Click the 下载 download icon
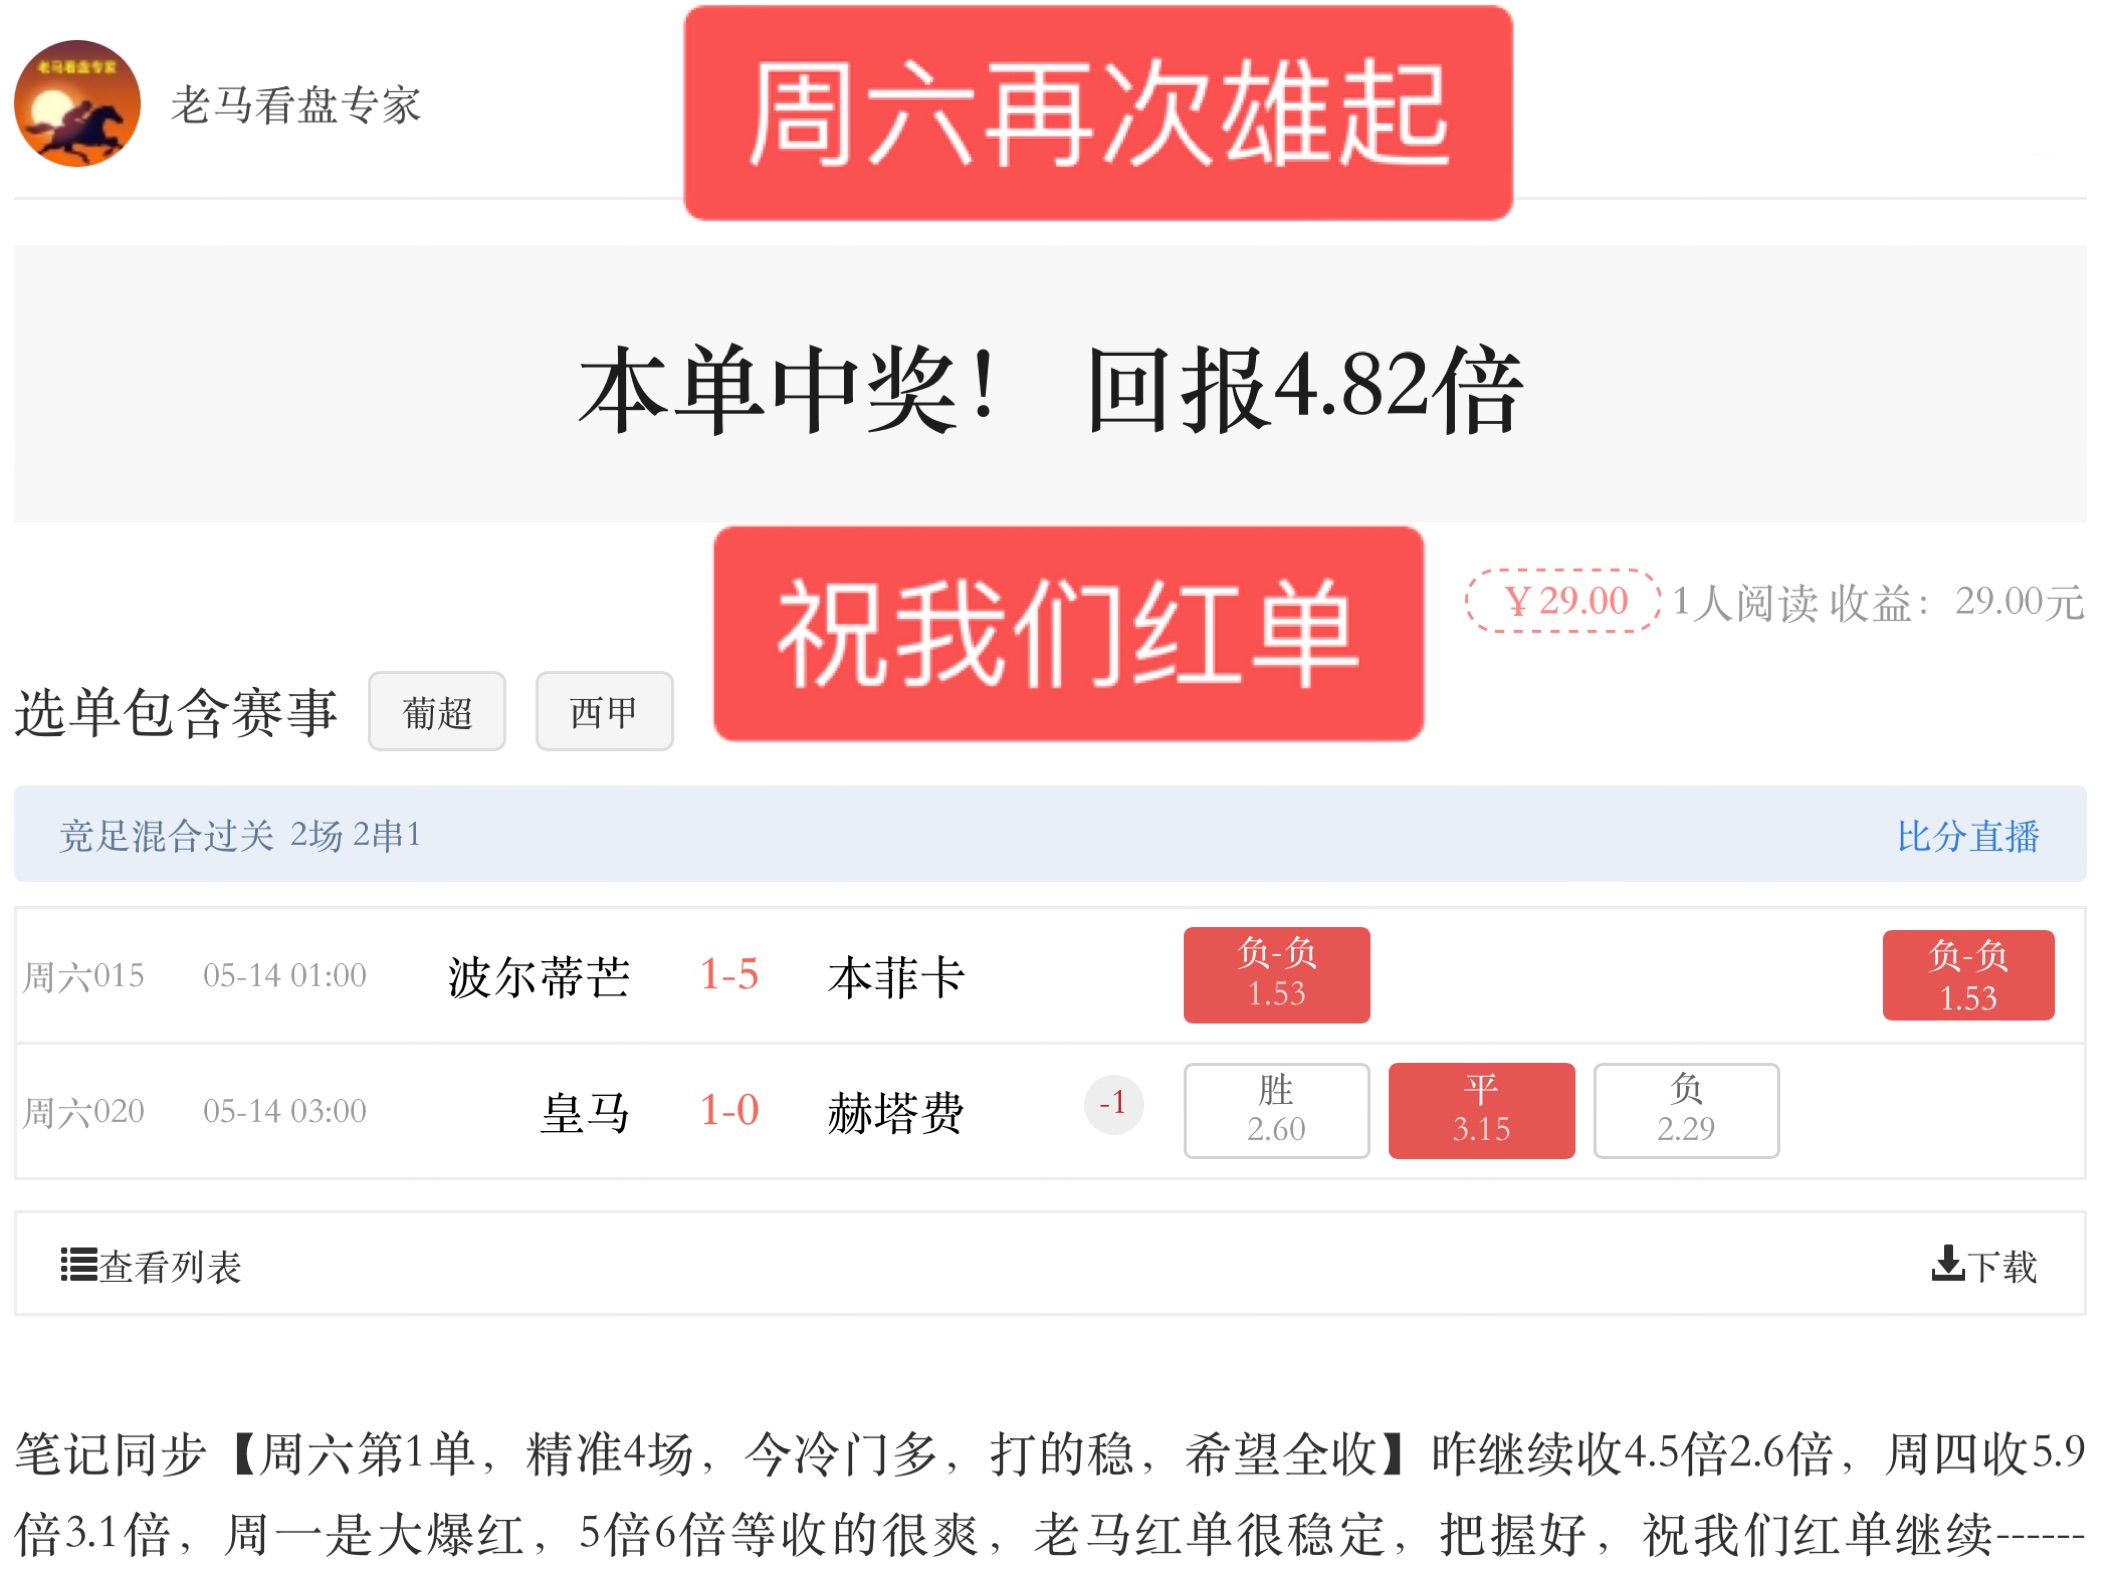Viewport: 2112px width, 1577px height. point(1947,1263)
